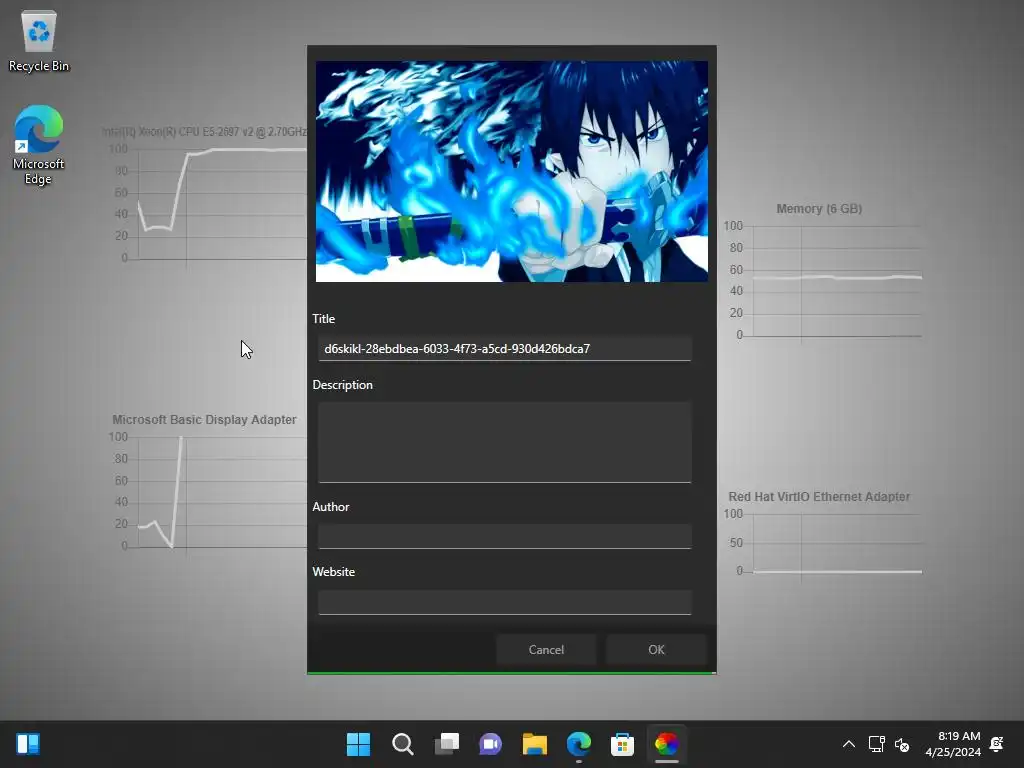Open Microsoft Edge desktop shortcut
The image size is (1024, 768).
click(39, 145)
